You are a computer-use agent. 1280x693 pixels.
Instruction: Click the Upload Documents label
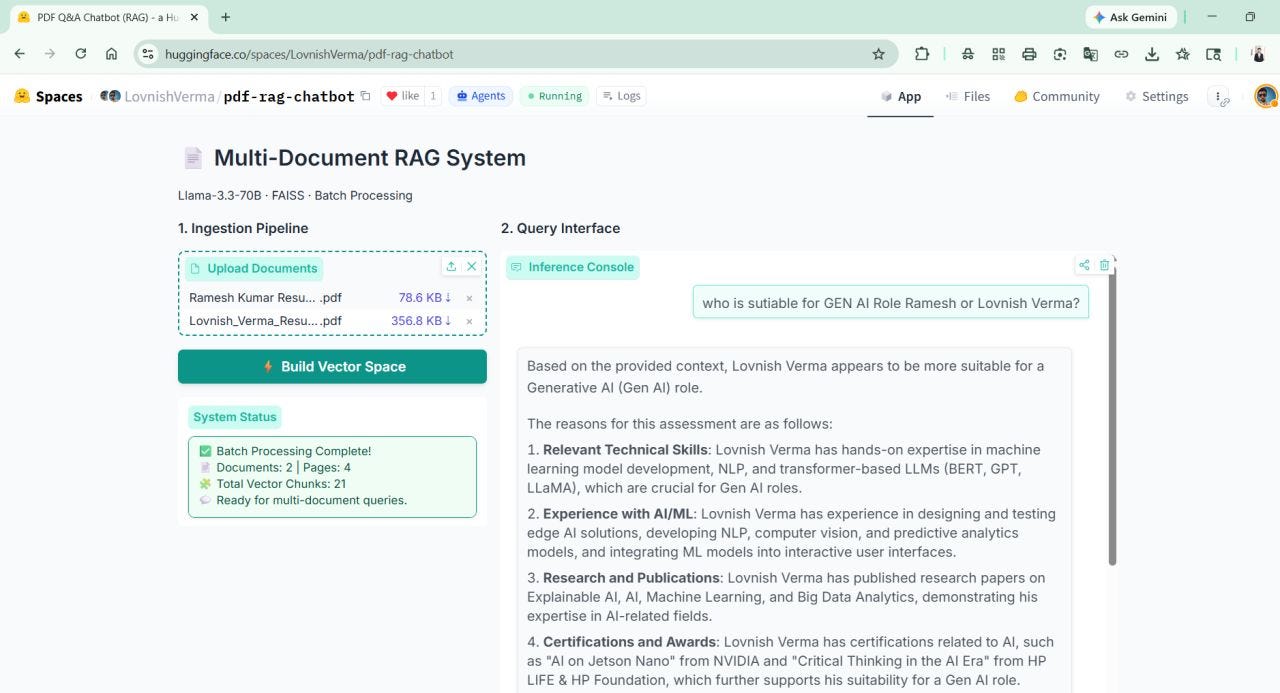(254, 268)
